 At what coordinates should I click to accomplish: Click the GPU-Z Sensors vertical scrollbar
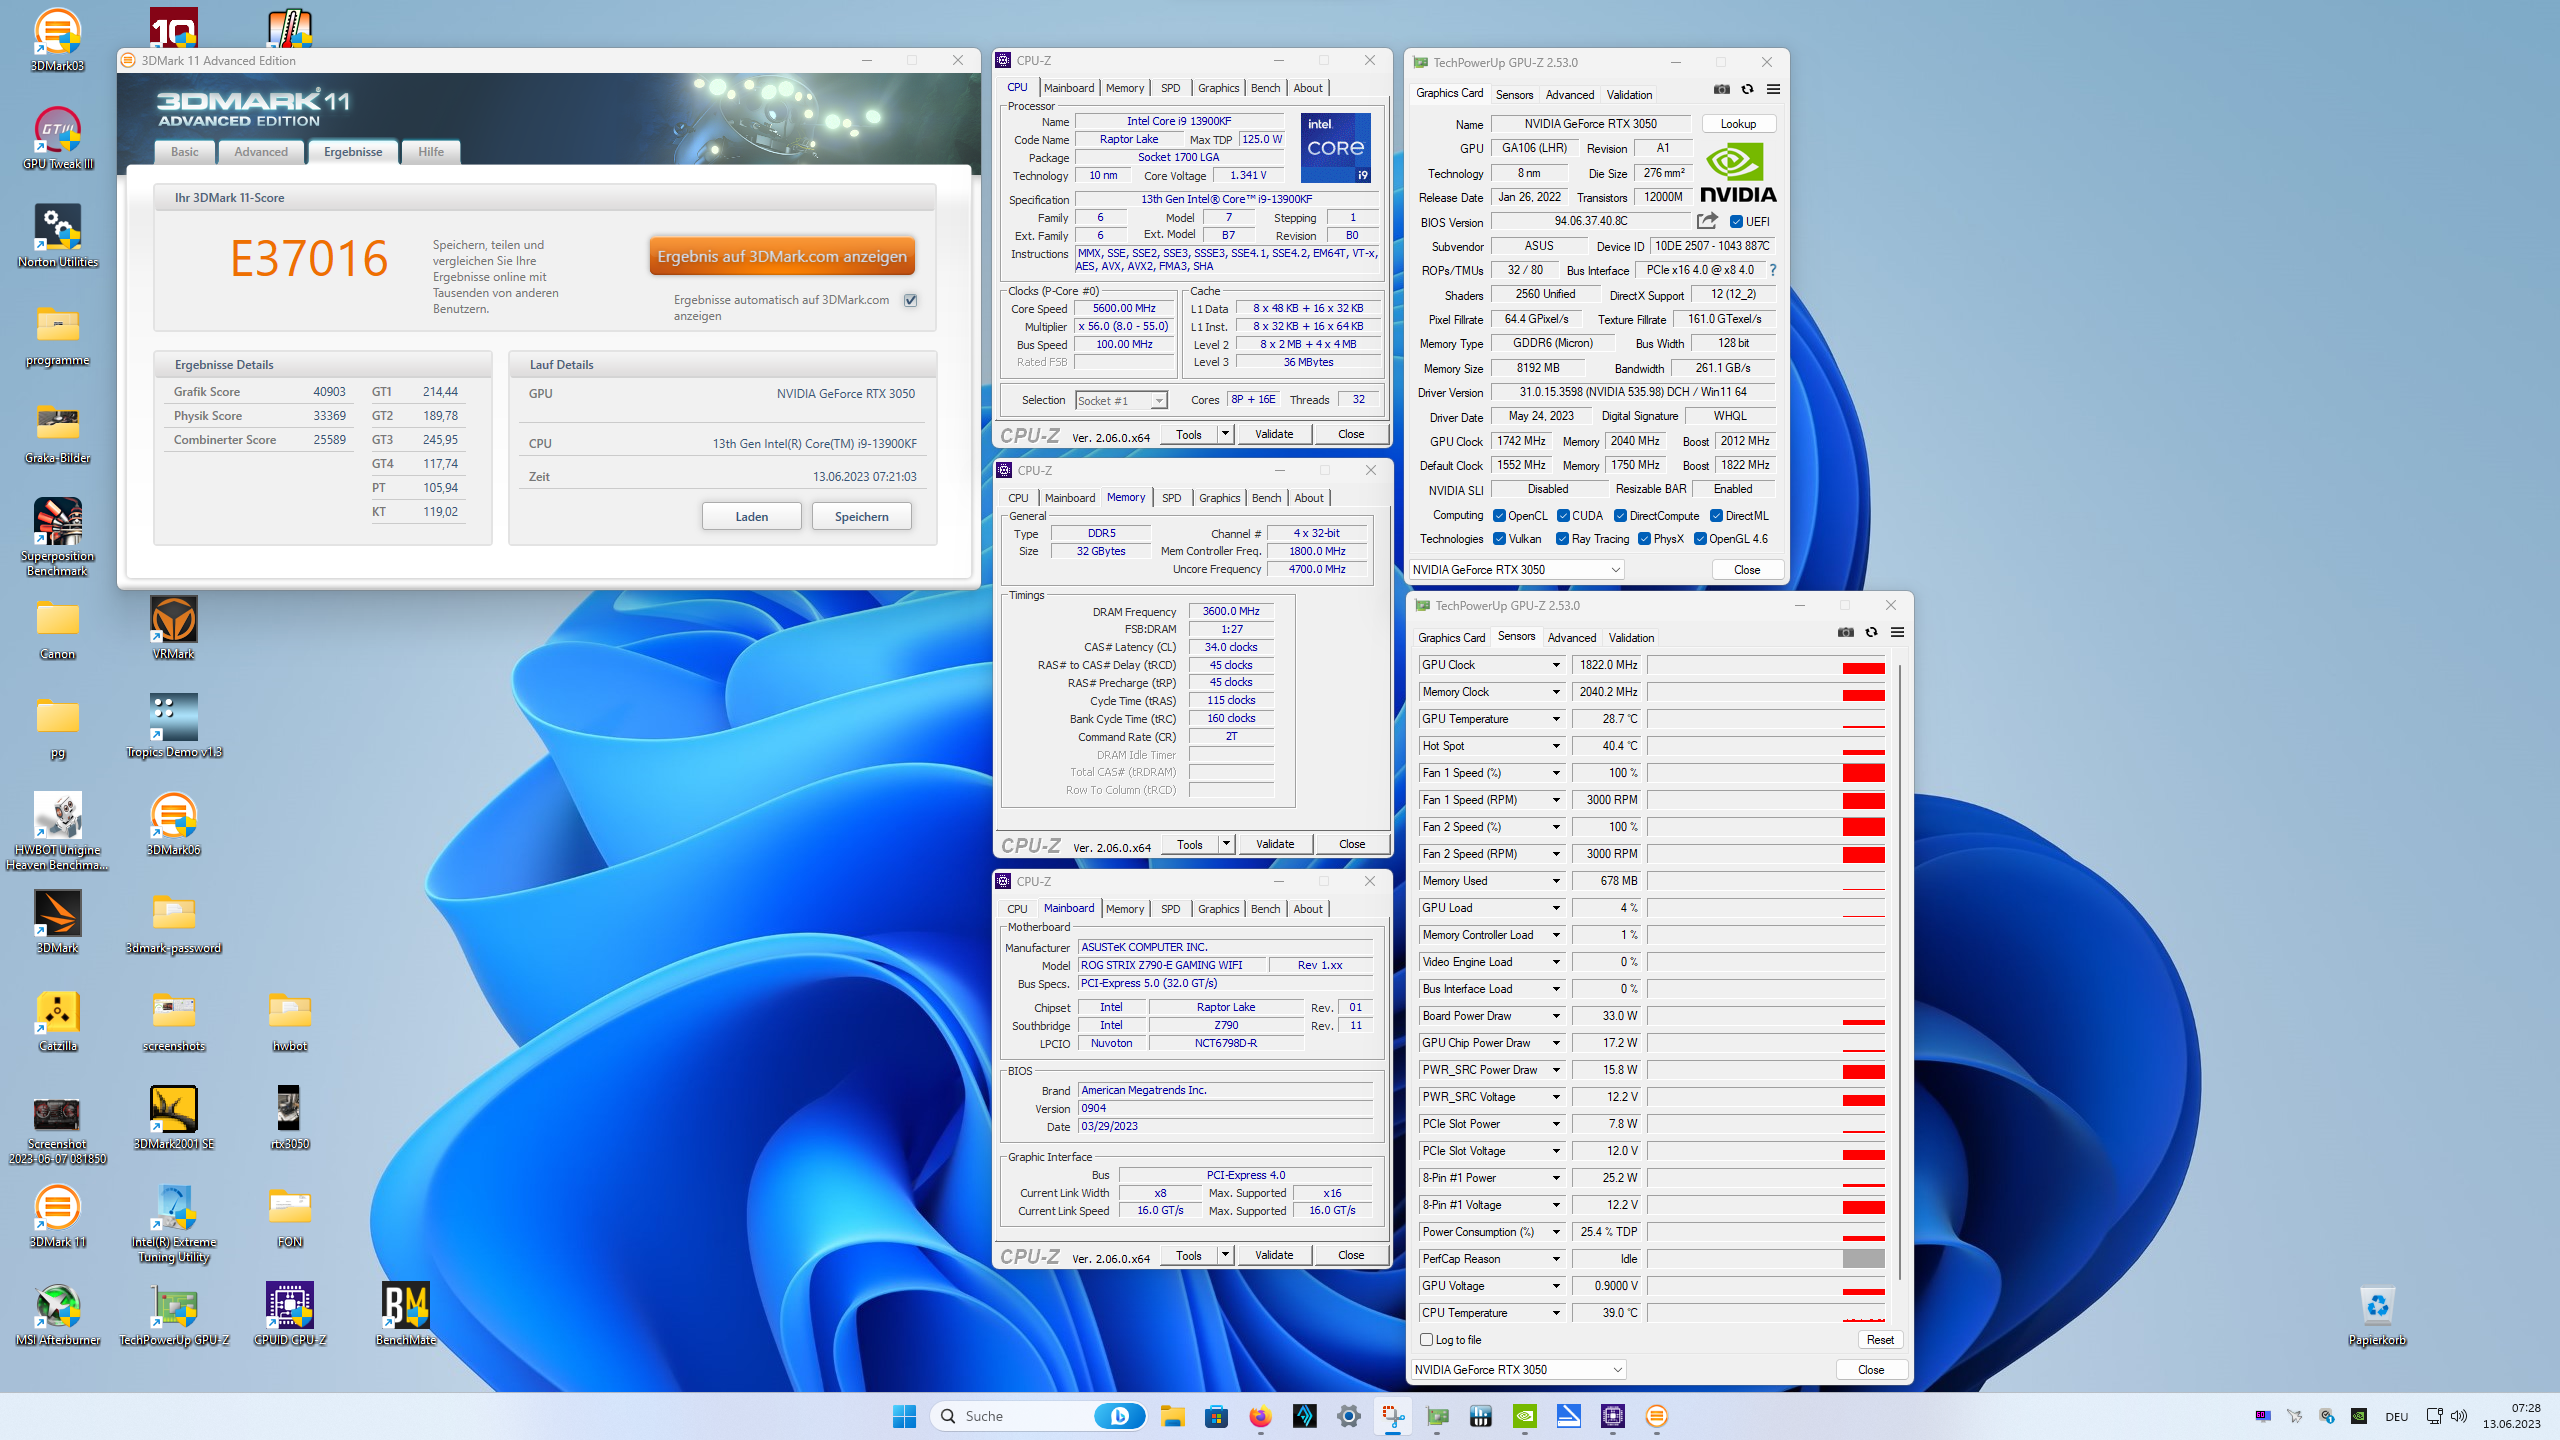(x=1899, y=970)
